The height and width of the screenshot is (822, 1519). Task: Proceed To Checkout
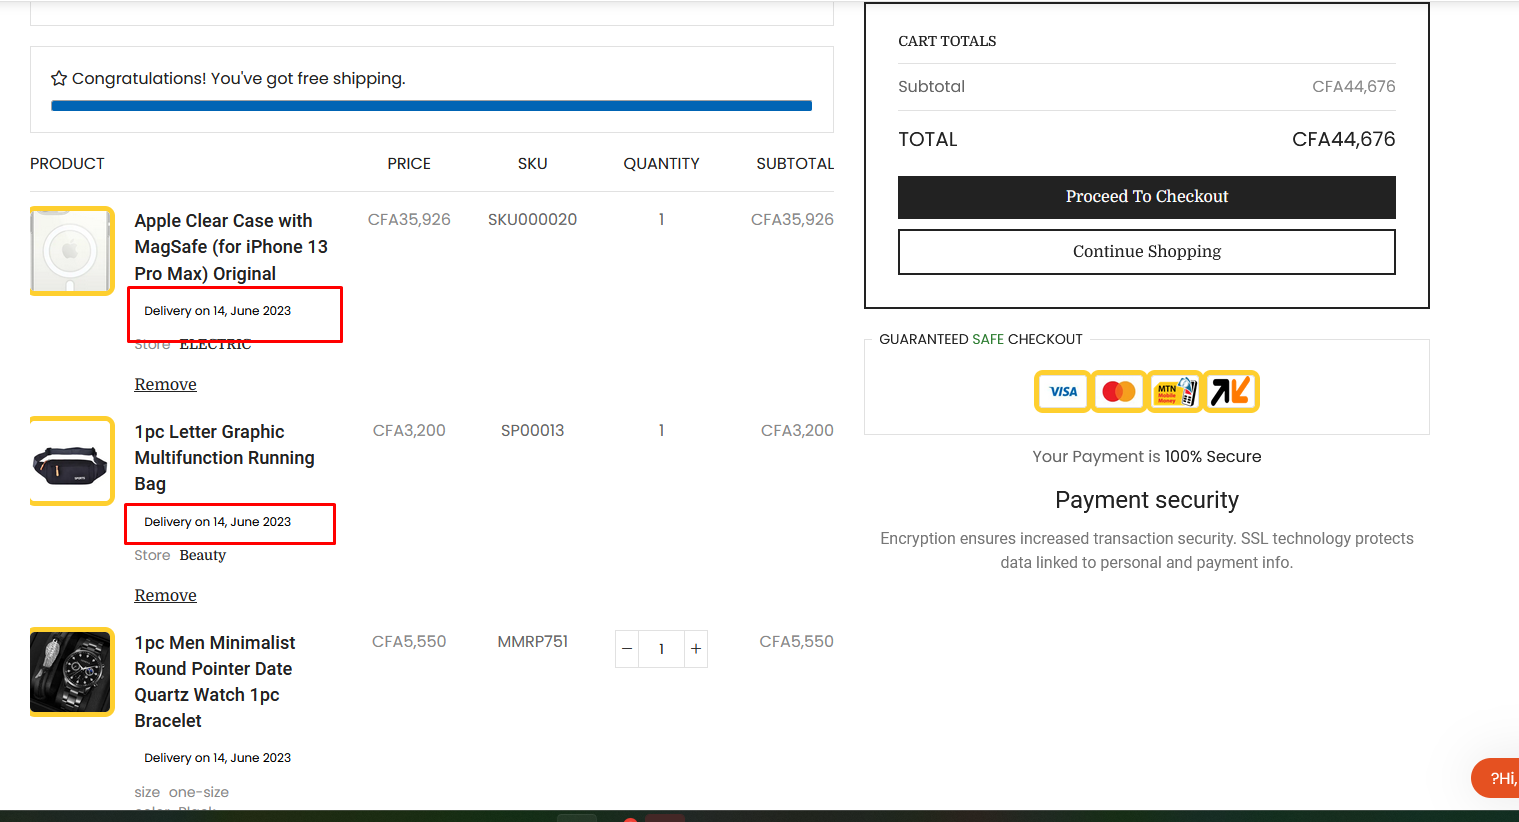[1147, 197]
